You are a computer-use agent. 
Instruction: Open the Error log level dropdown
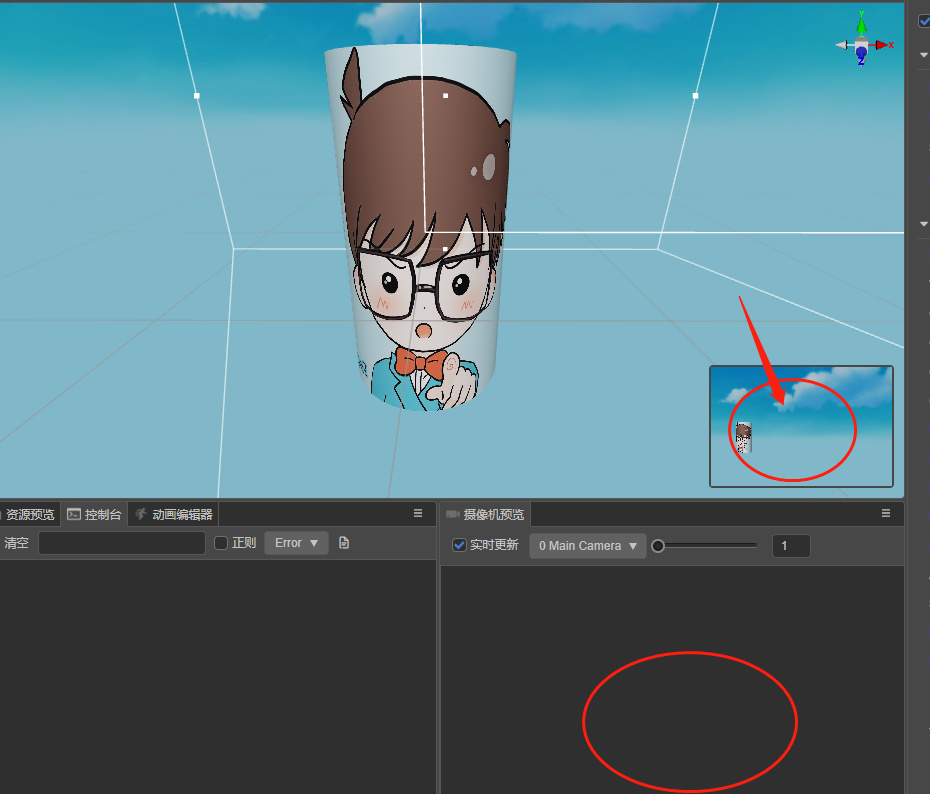click(297, 543)
